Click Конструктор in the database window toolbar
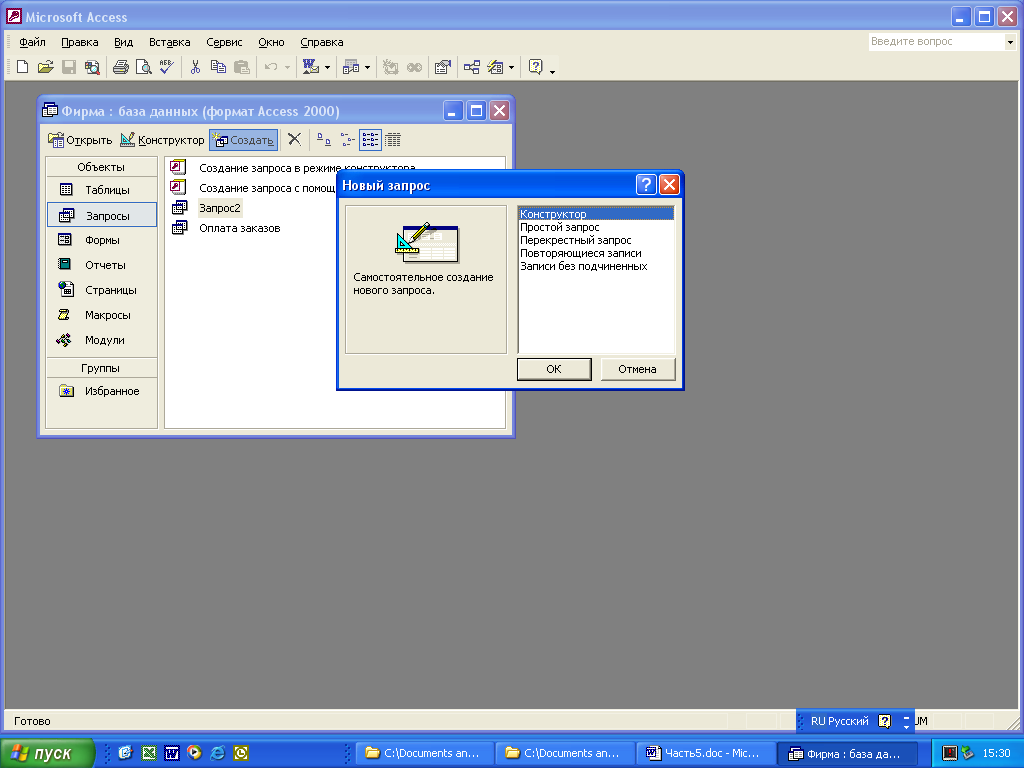The height and width of the screenshot is (768, 1024). pos(162,140)
